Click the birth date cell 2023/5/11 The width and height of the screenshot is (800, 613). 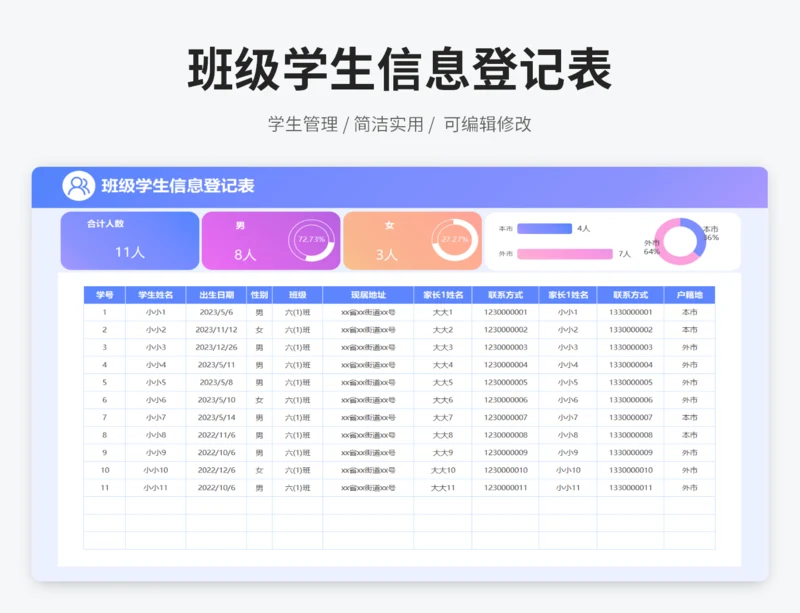[x=216, y=365]
